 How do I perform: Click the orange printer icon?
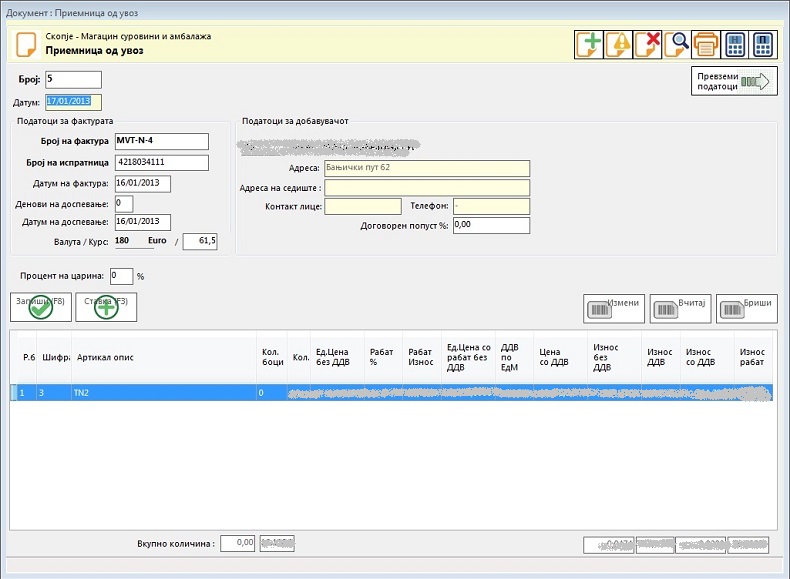tap(706, 45)
